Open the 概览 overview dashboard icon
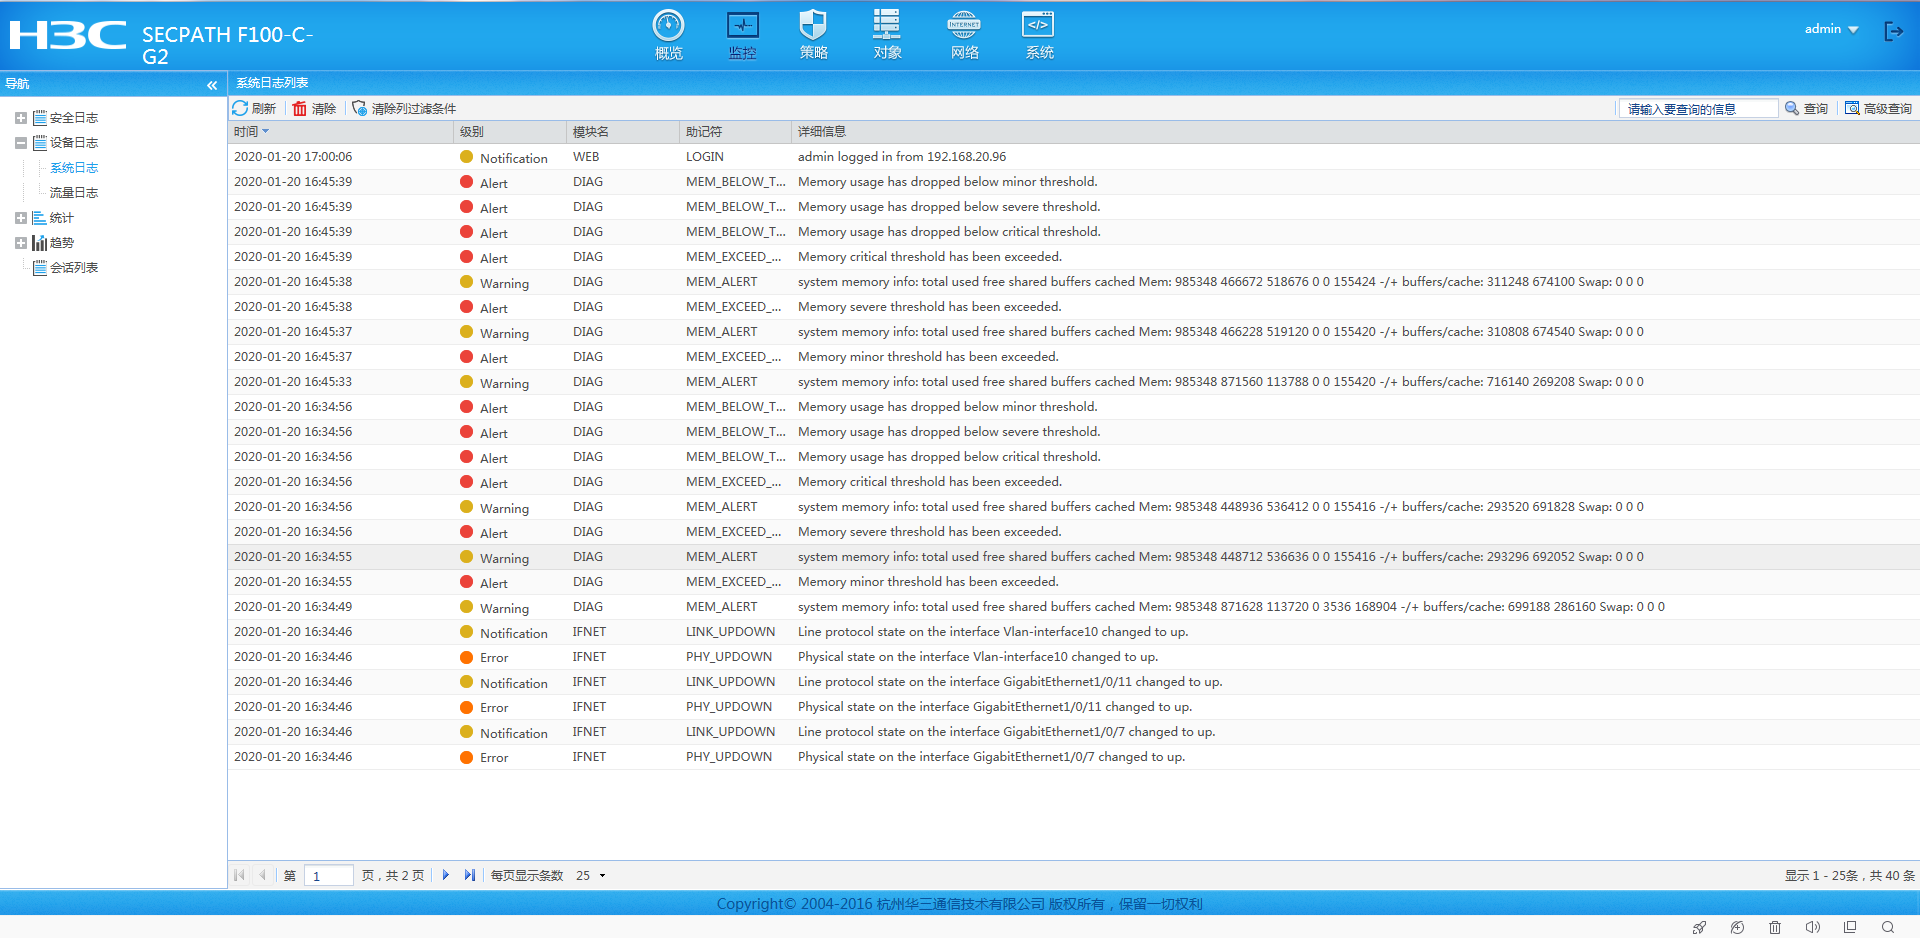The height and width of the screenshot is (938, 1920). [x=668, y=26]
